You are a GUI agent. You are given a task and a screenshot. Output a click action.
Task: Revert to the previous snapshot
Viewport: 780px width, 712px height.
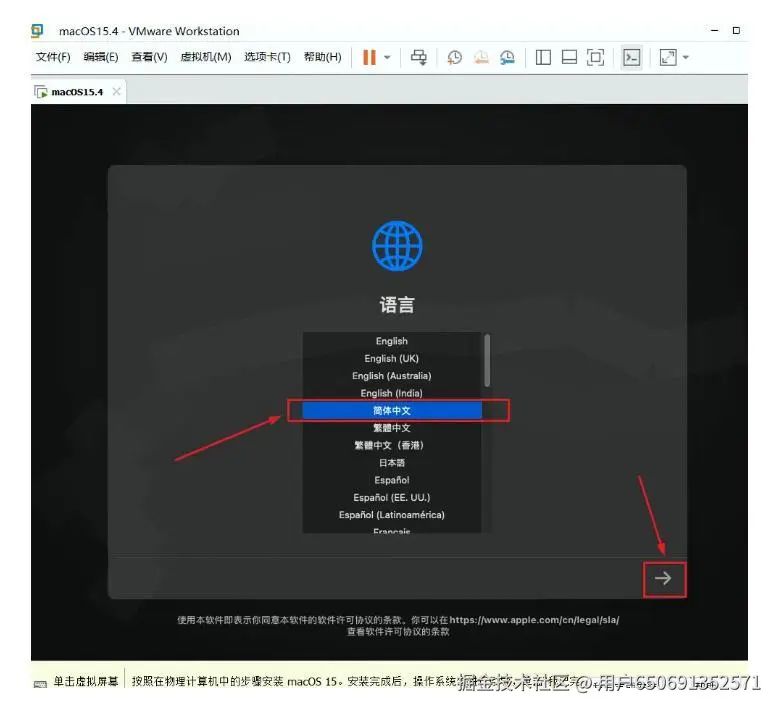tap(481, 58)
